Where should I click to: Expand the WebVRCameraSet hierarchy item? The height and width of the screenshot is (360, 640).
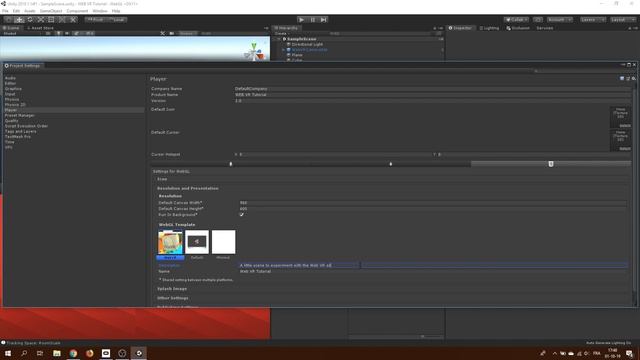pos(284,49)
